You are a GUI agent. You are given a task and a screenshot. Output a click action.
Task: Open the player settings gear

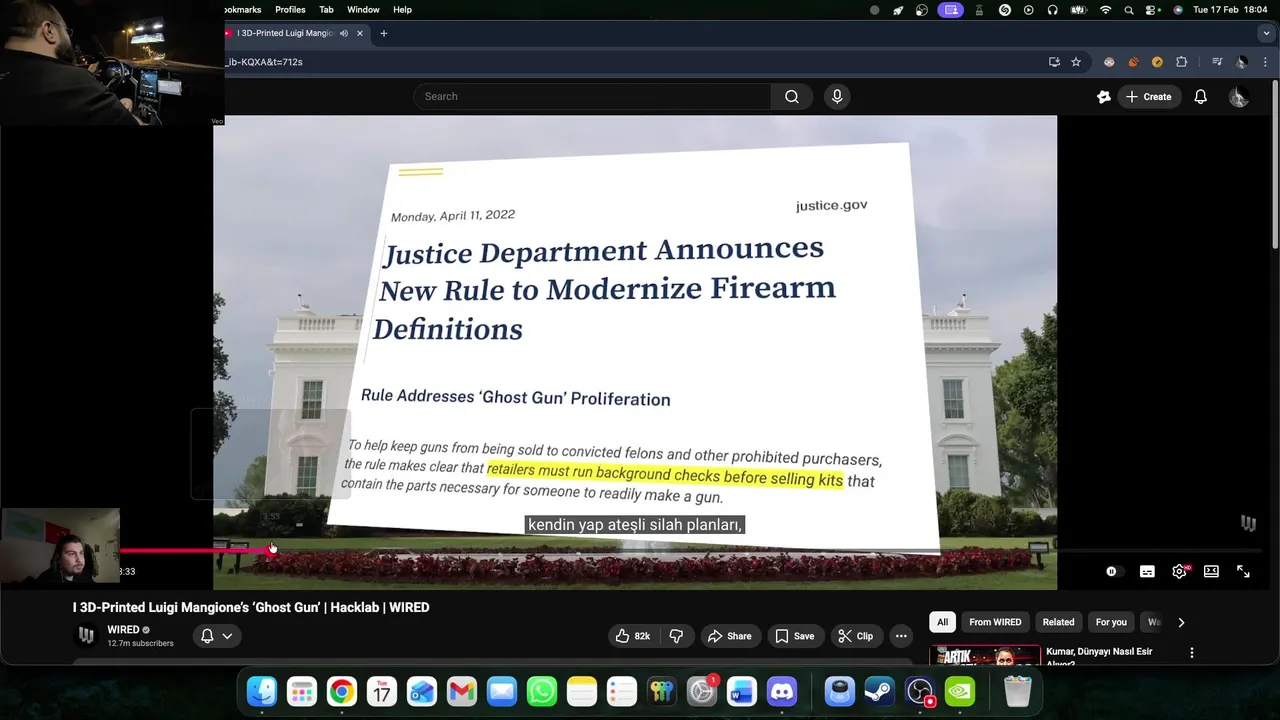click(x=1179, y=571)
